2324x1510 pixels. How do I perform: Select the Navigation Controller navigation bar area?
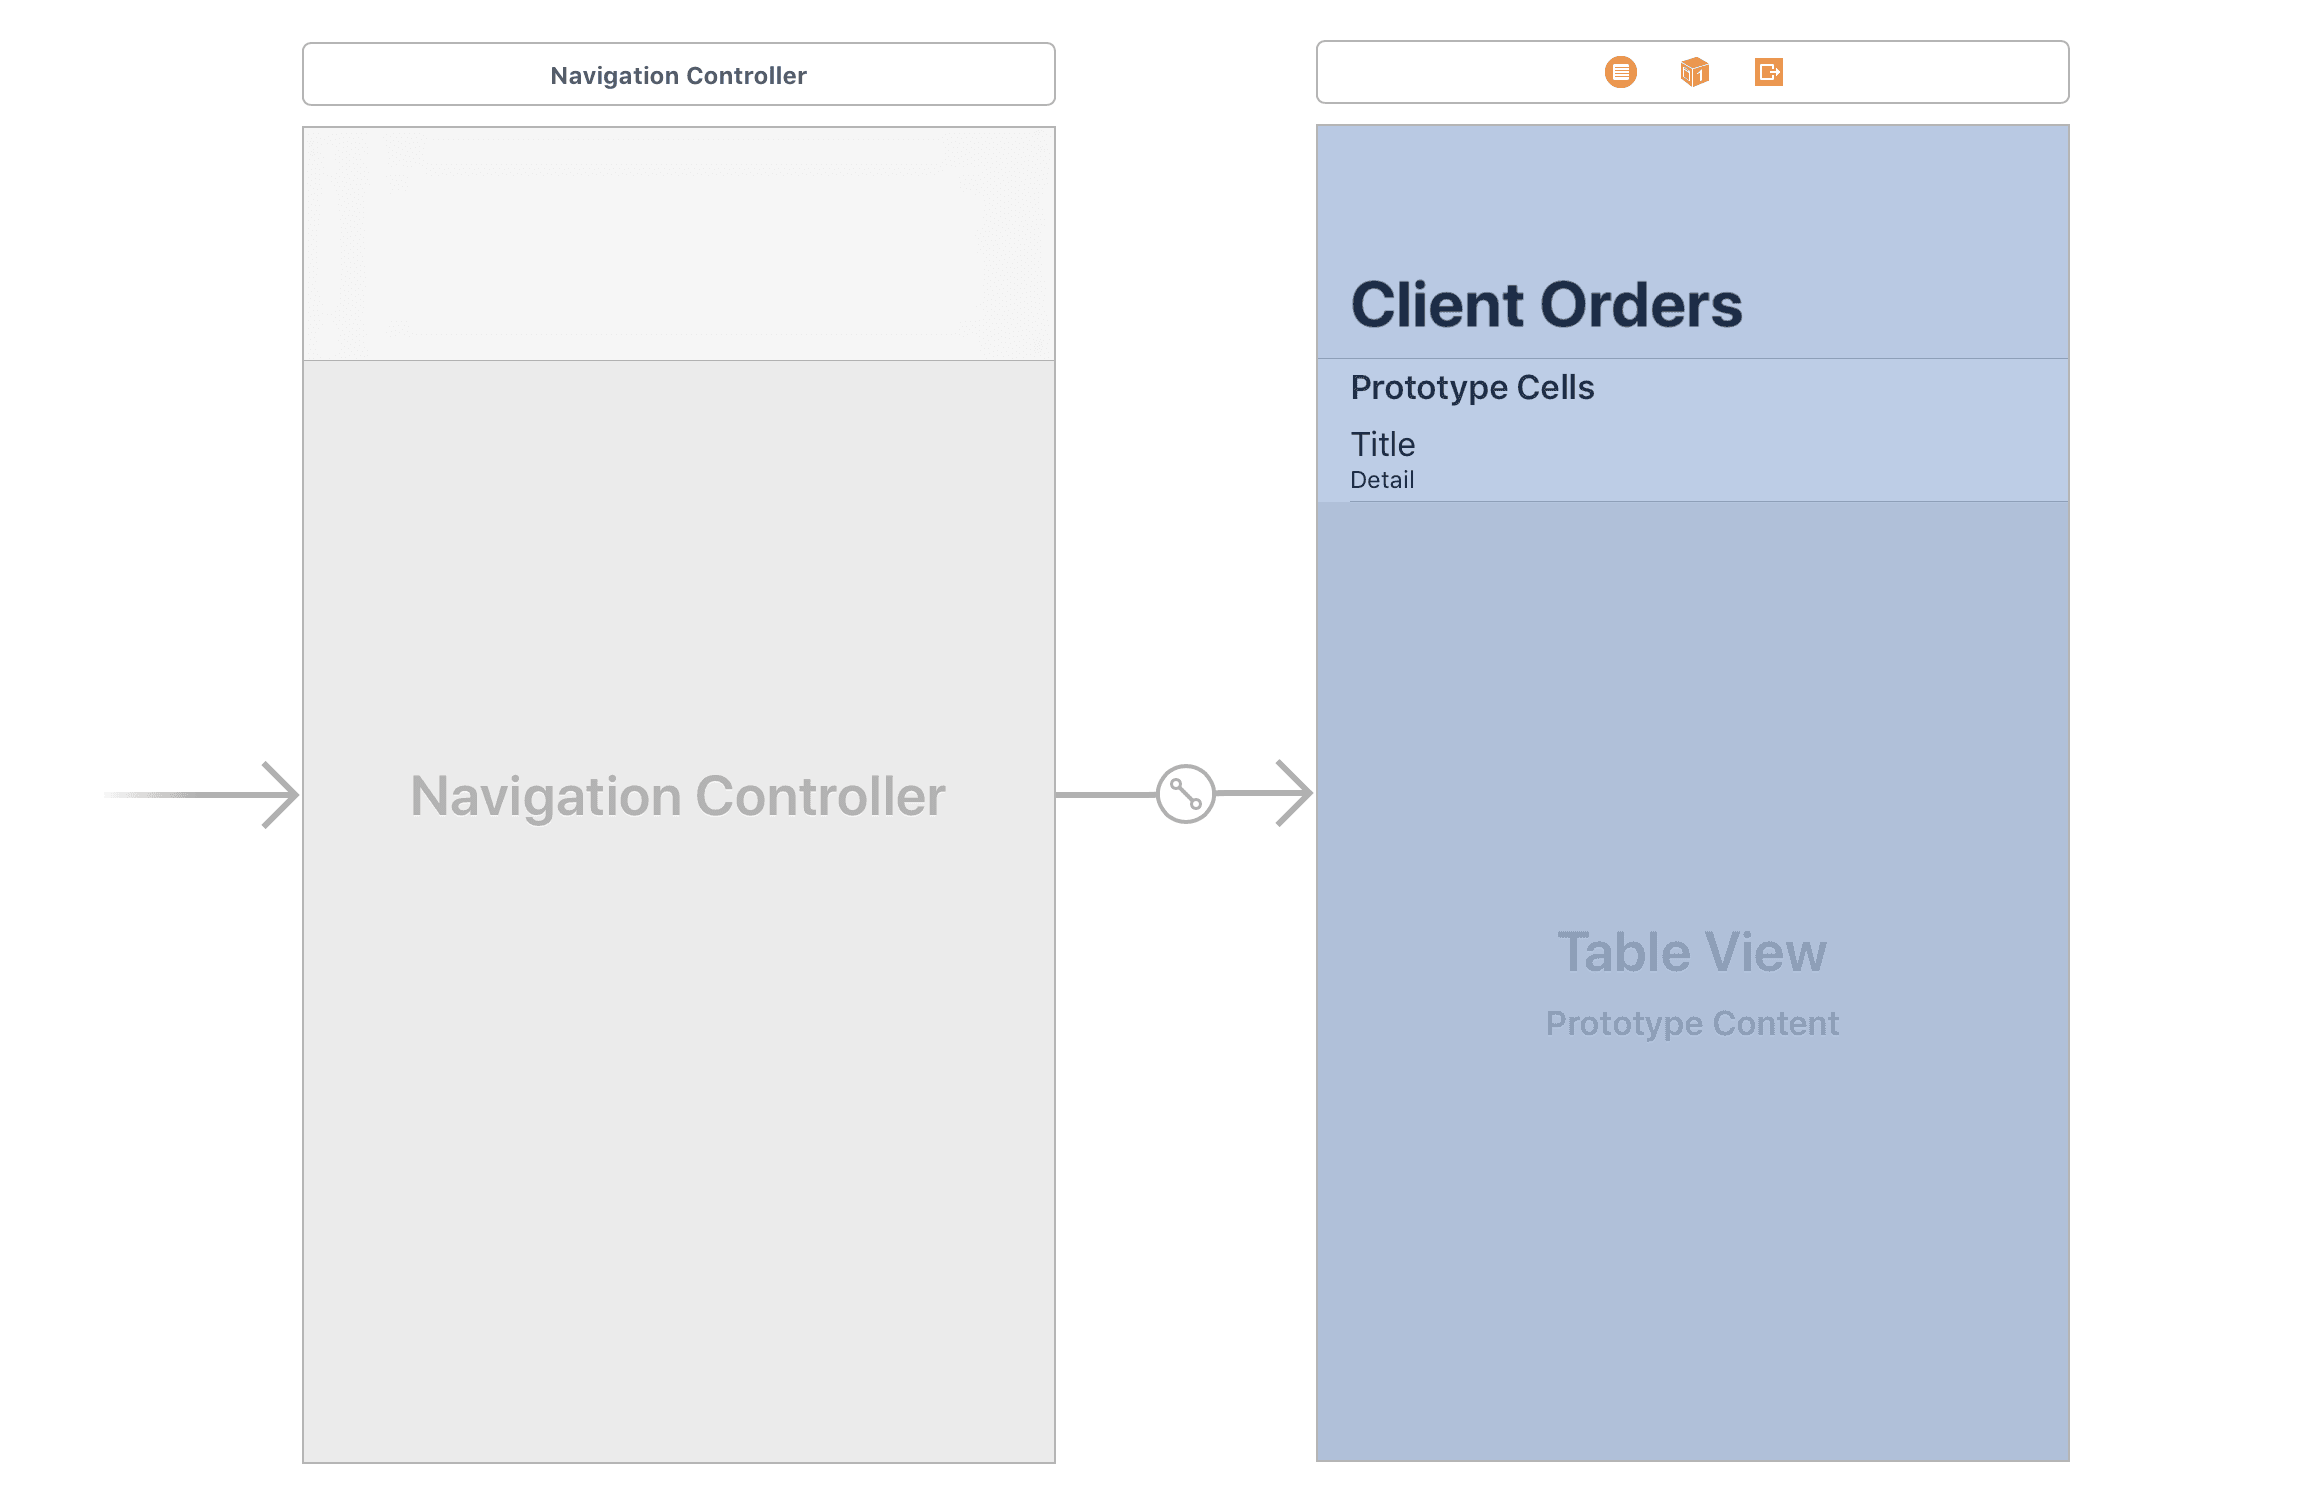tap(678, 240)
